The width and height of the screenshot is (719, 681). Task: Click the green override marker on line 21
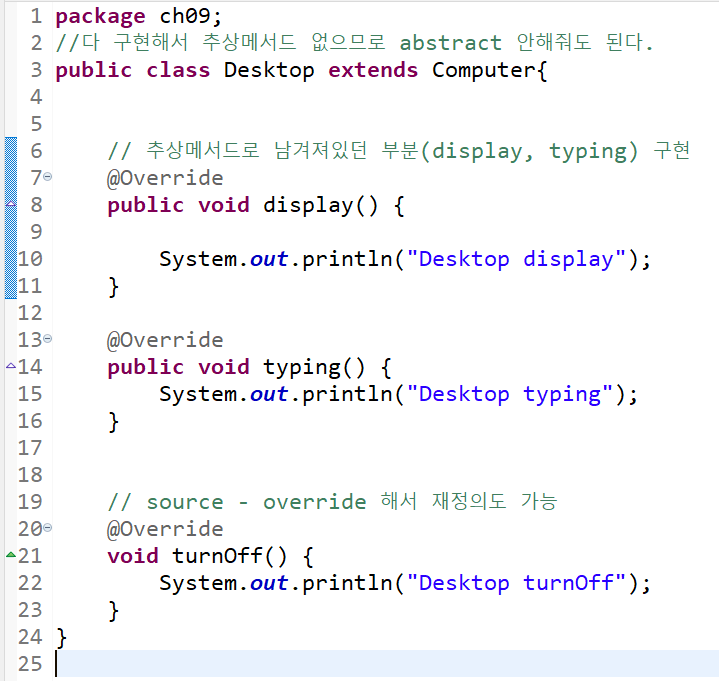(11, 554)
